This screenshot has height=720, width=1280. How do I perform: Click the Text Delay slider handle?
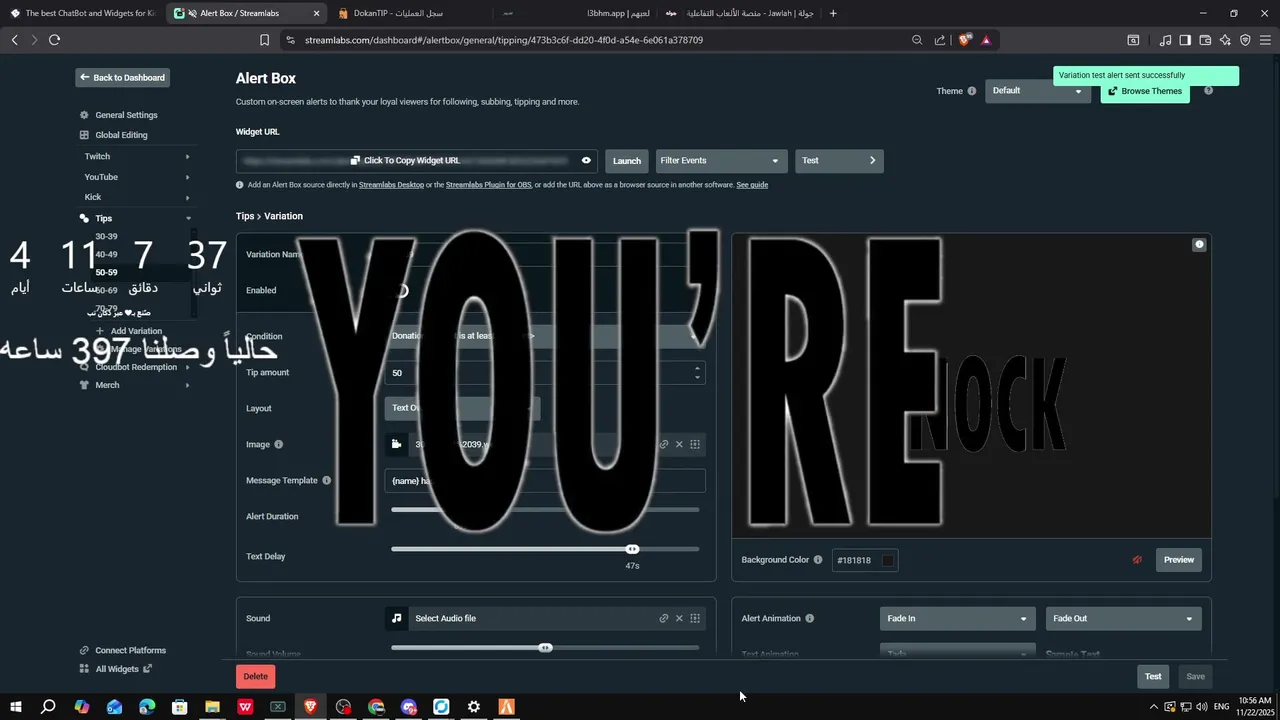click(x=632, y=549)
